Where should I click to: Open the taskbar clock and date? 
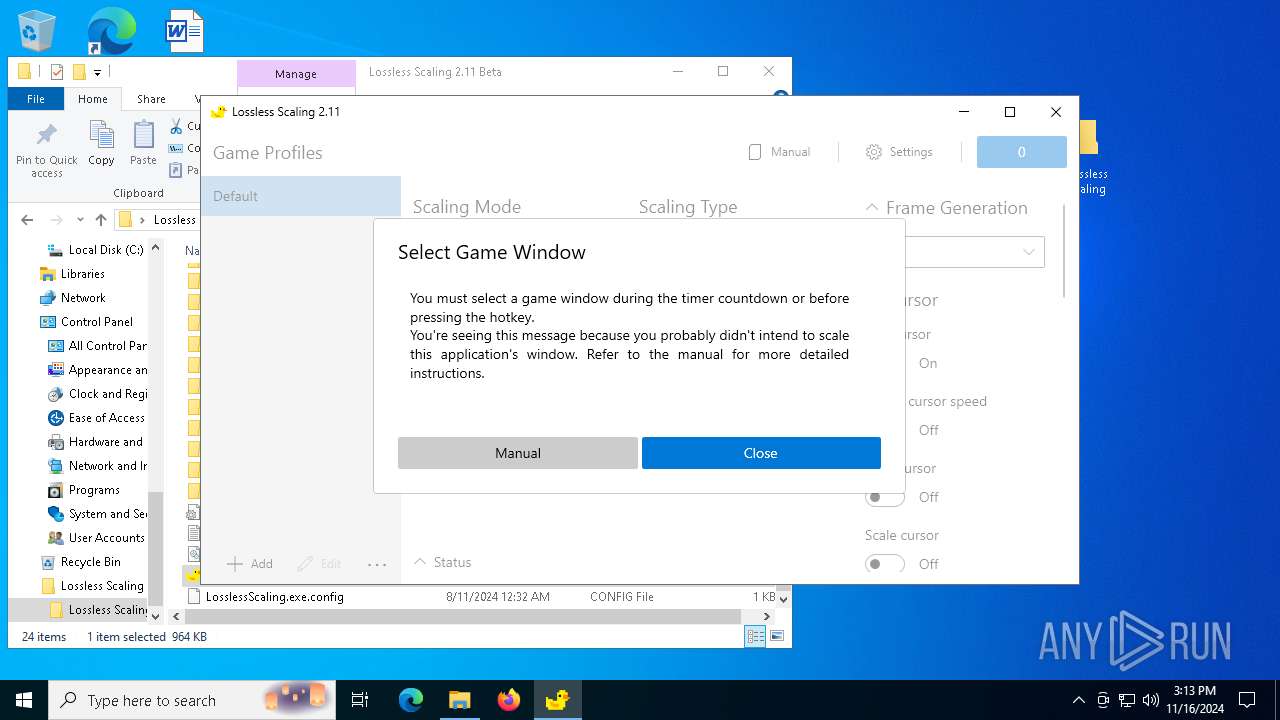(1194, 700)
